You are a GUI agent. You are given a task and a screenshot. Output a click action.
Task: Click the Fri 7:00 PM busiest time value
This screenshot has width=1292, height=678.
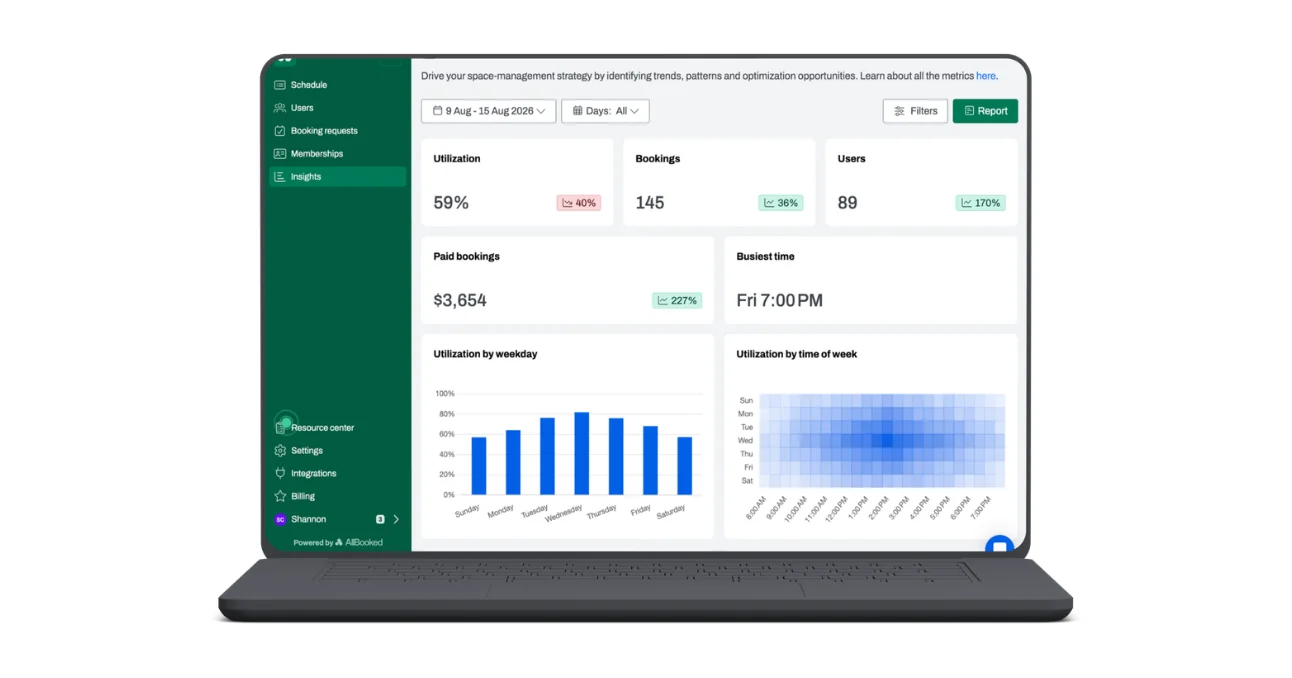tap(780, 301)
